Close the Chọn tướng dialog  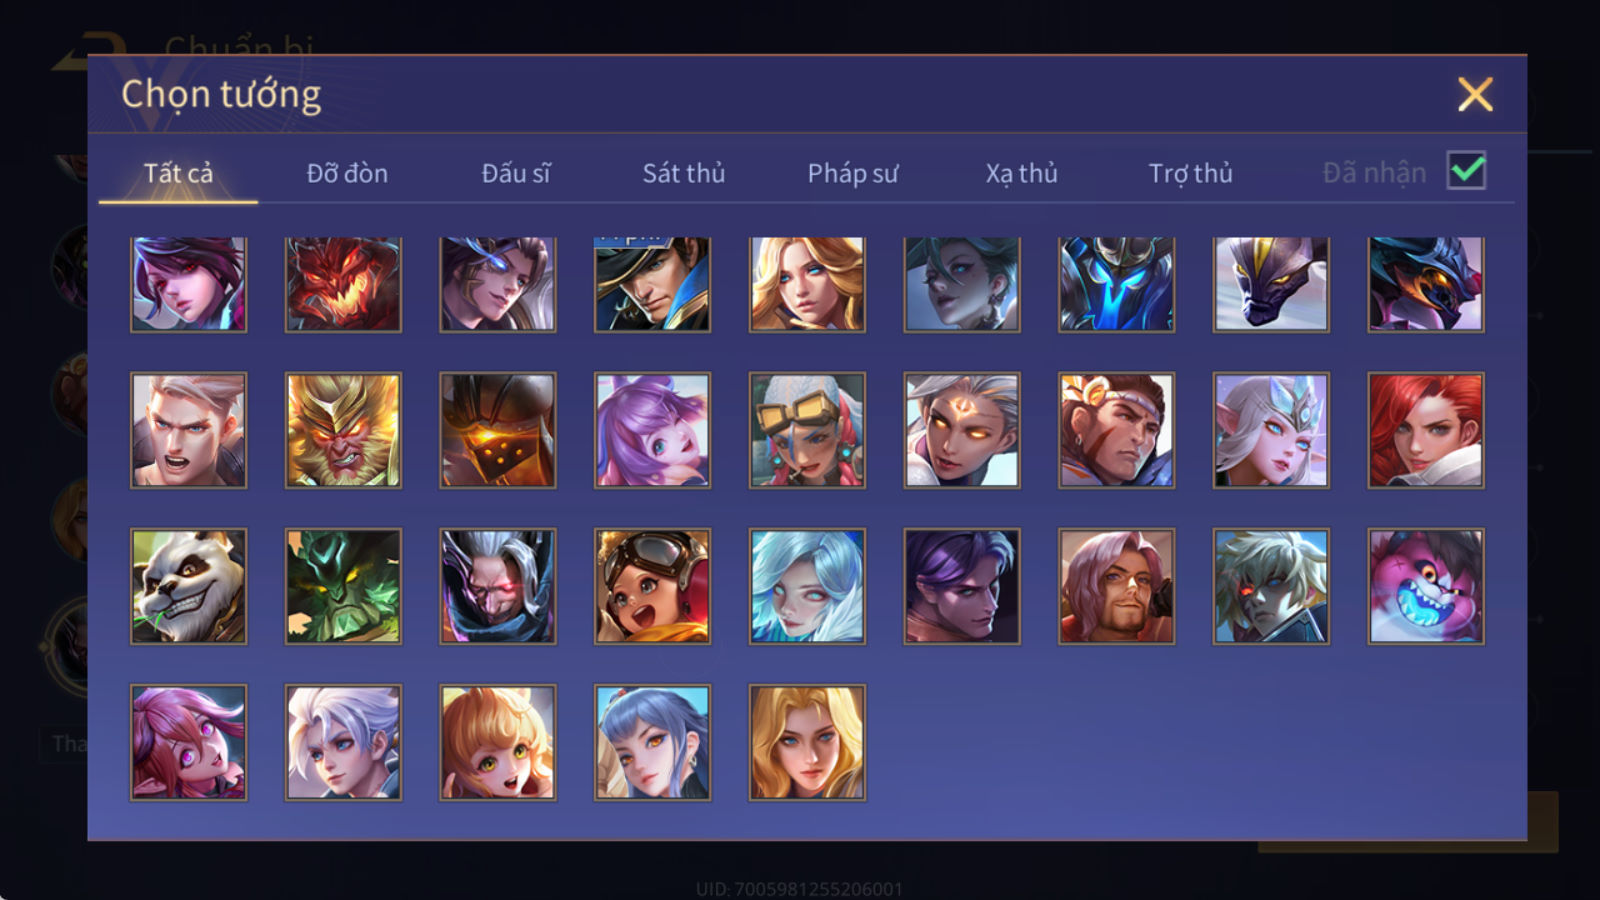[x=1475, y=94]
